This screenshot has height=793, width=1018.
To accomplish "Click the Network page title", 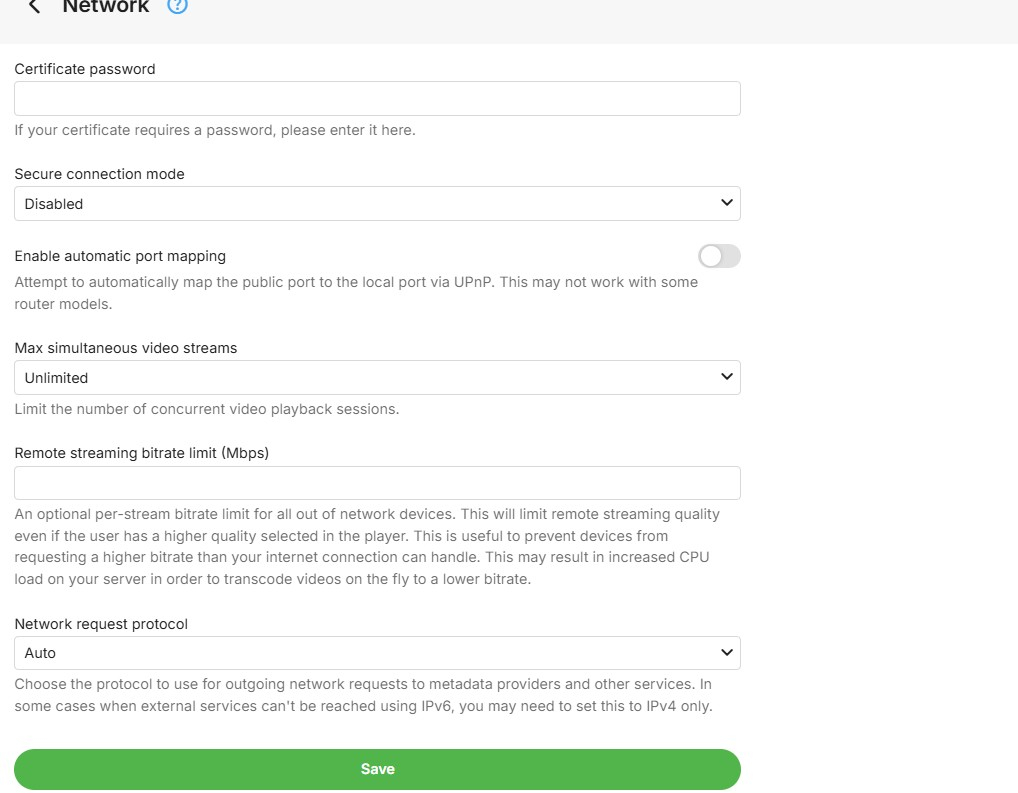I will pyautogui.click(x=106, y=7).
